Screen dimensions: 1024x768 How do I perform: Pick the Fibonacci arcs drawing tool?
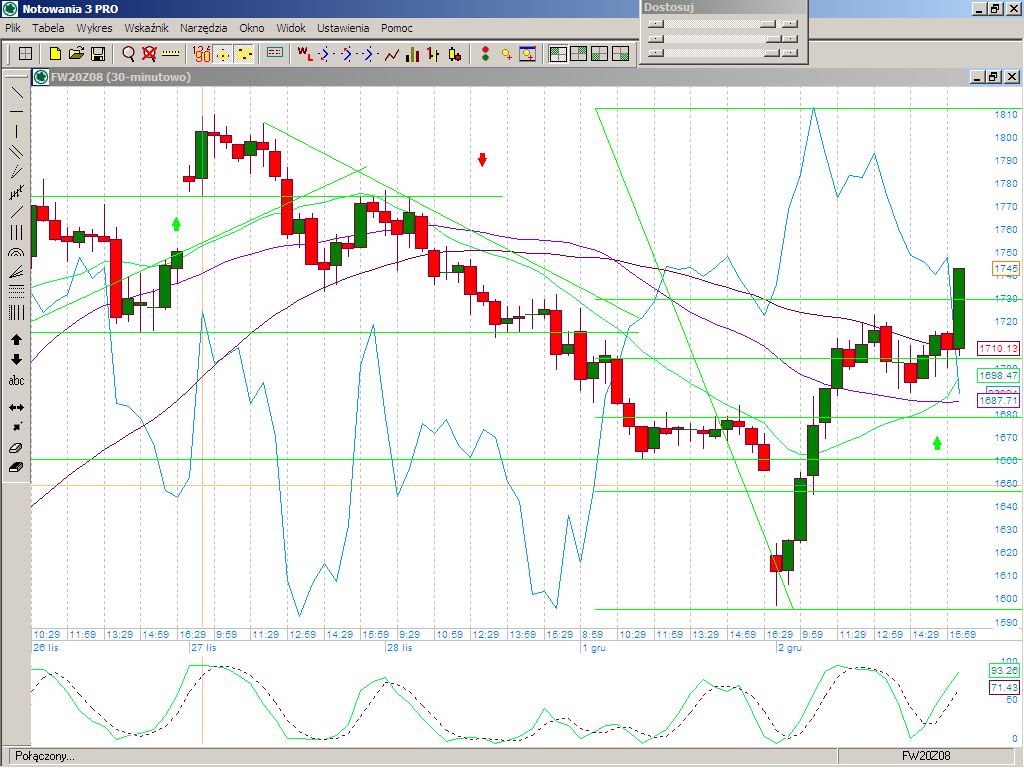16,253
